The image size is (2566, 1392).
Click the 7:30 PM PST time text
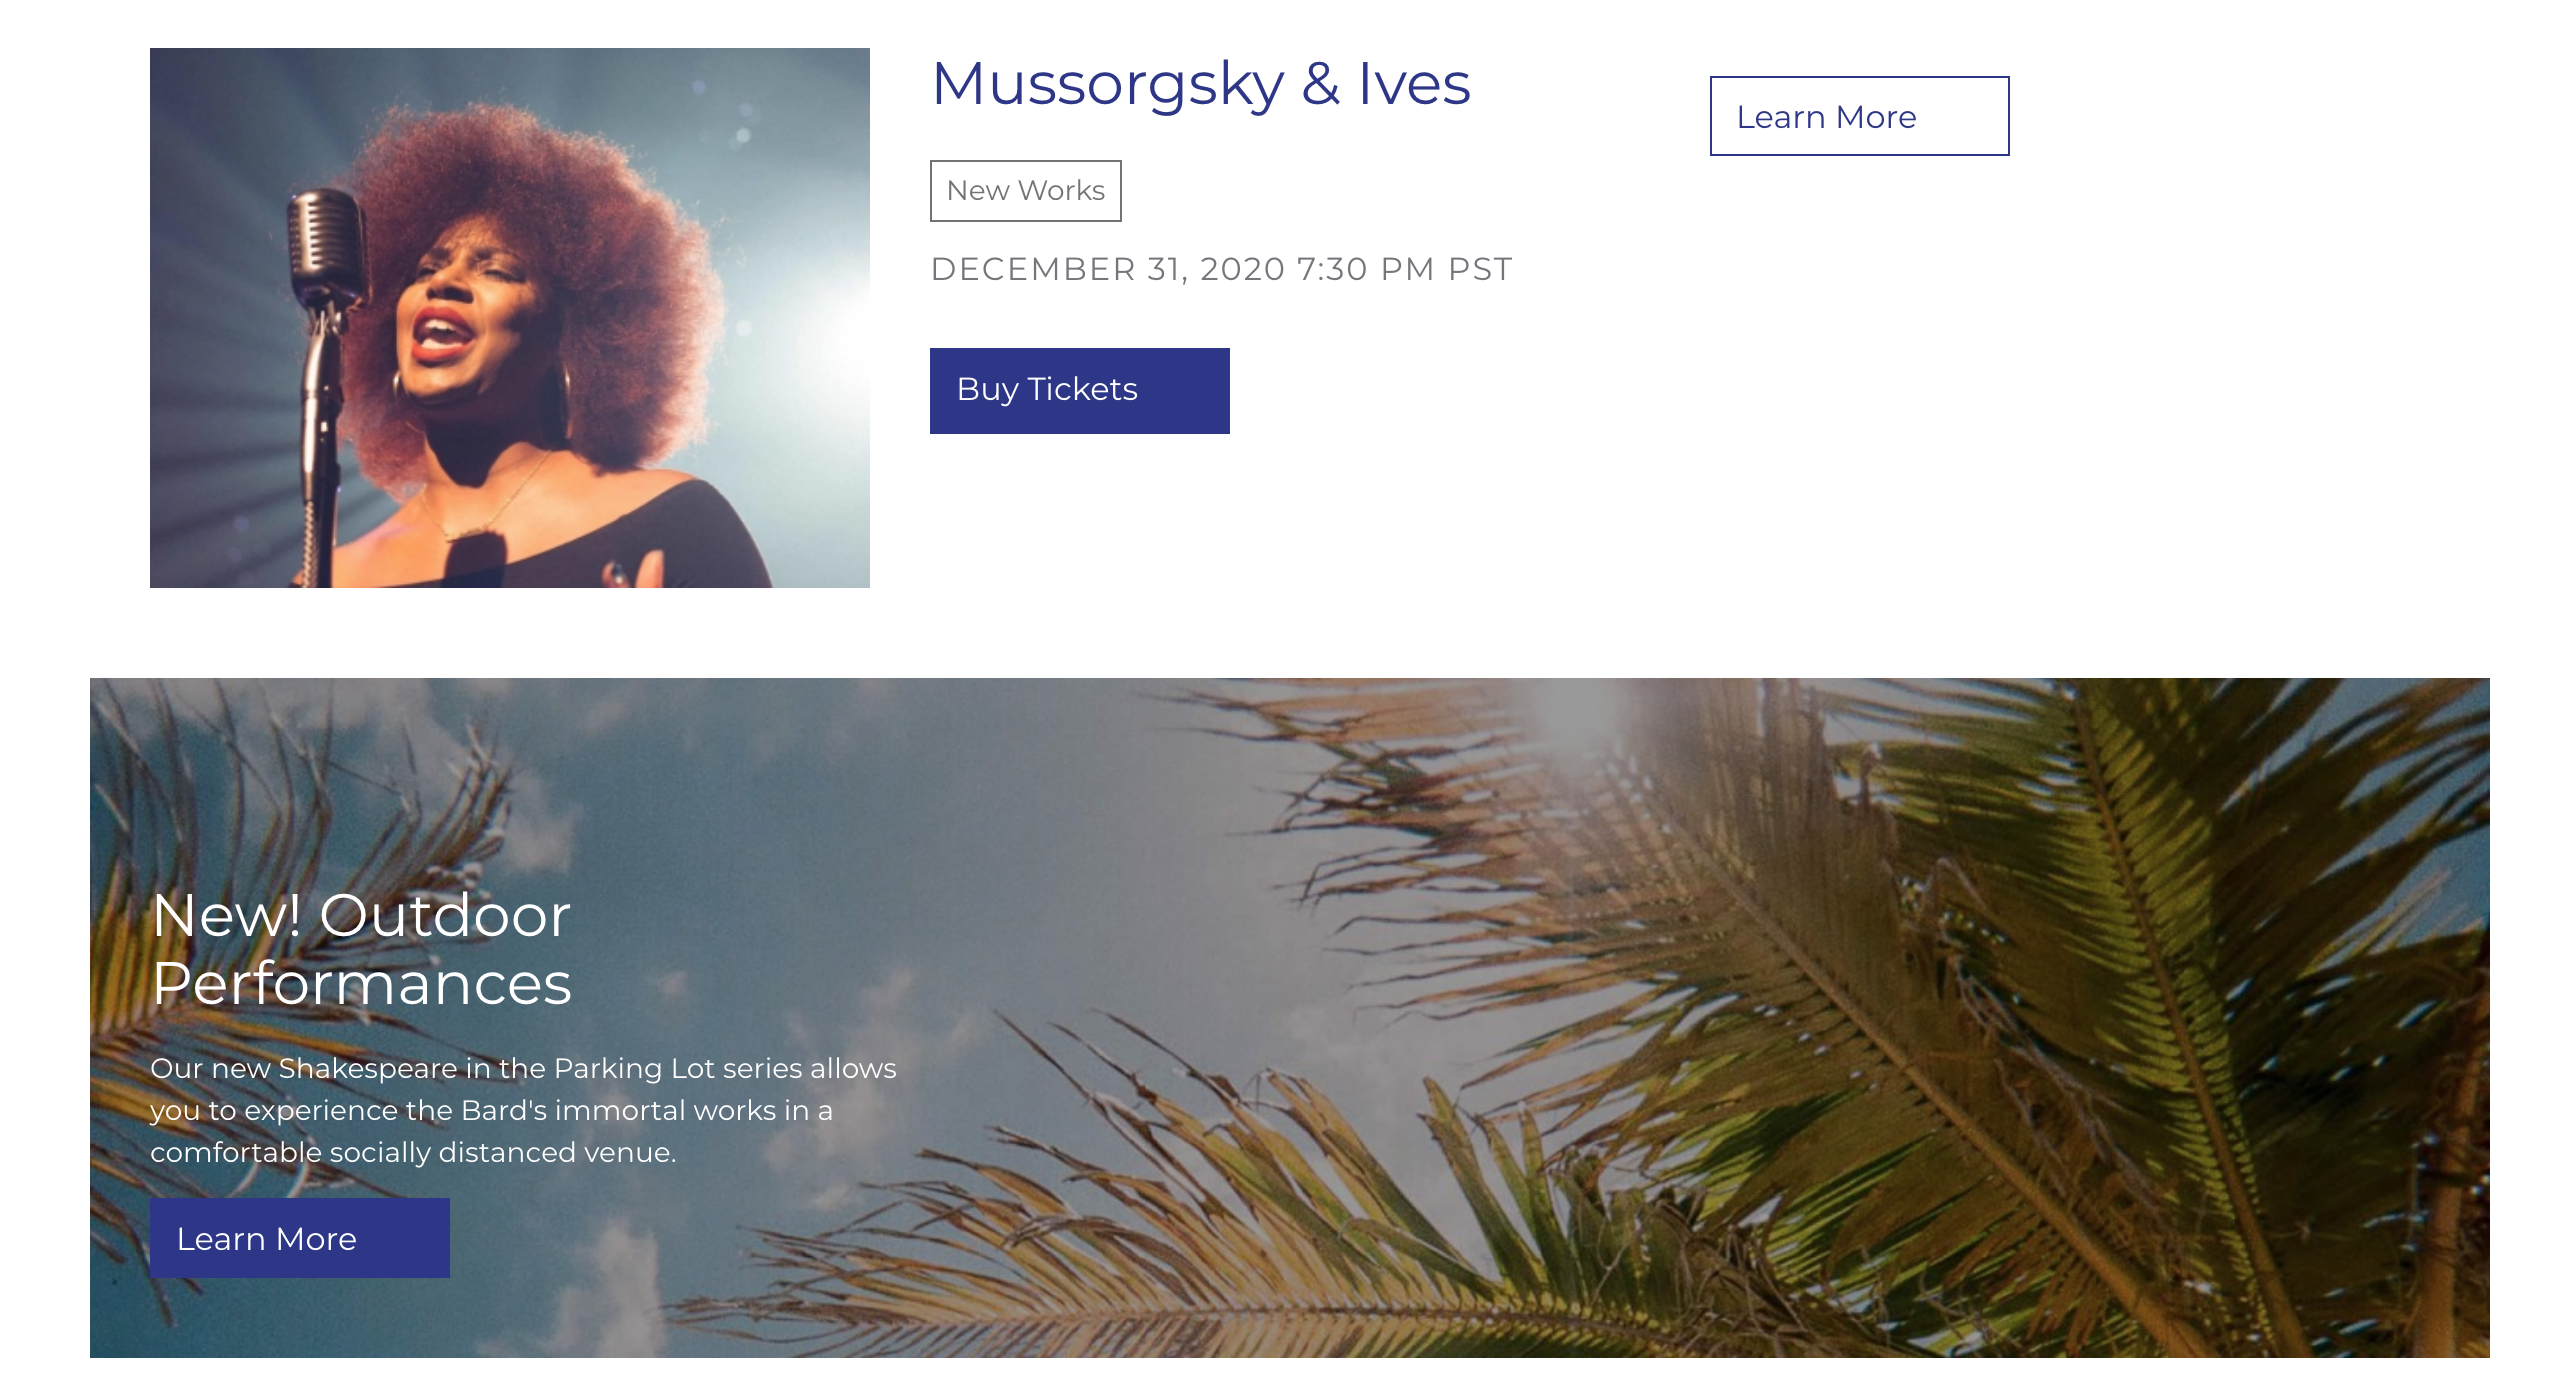click(1404, 269)
